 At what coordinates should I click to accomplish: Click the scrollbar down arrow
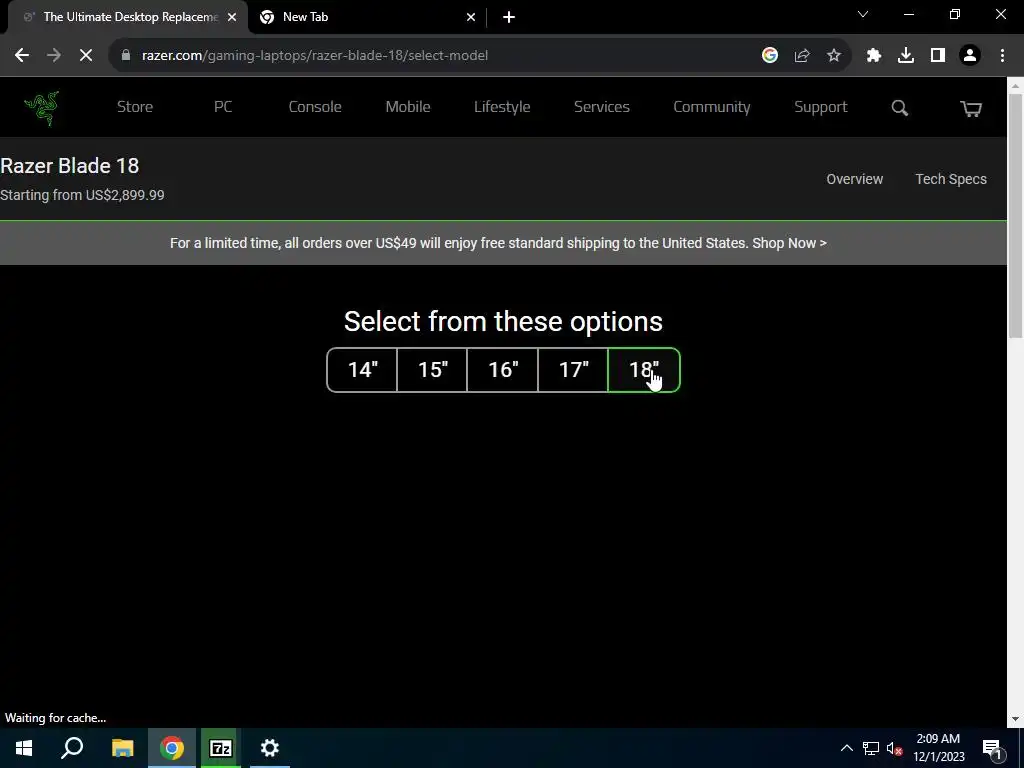tap(1016, 719)
